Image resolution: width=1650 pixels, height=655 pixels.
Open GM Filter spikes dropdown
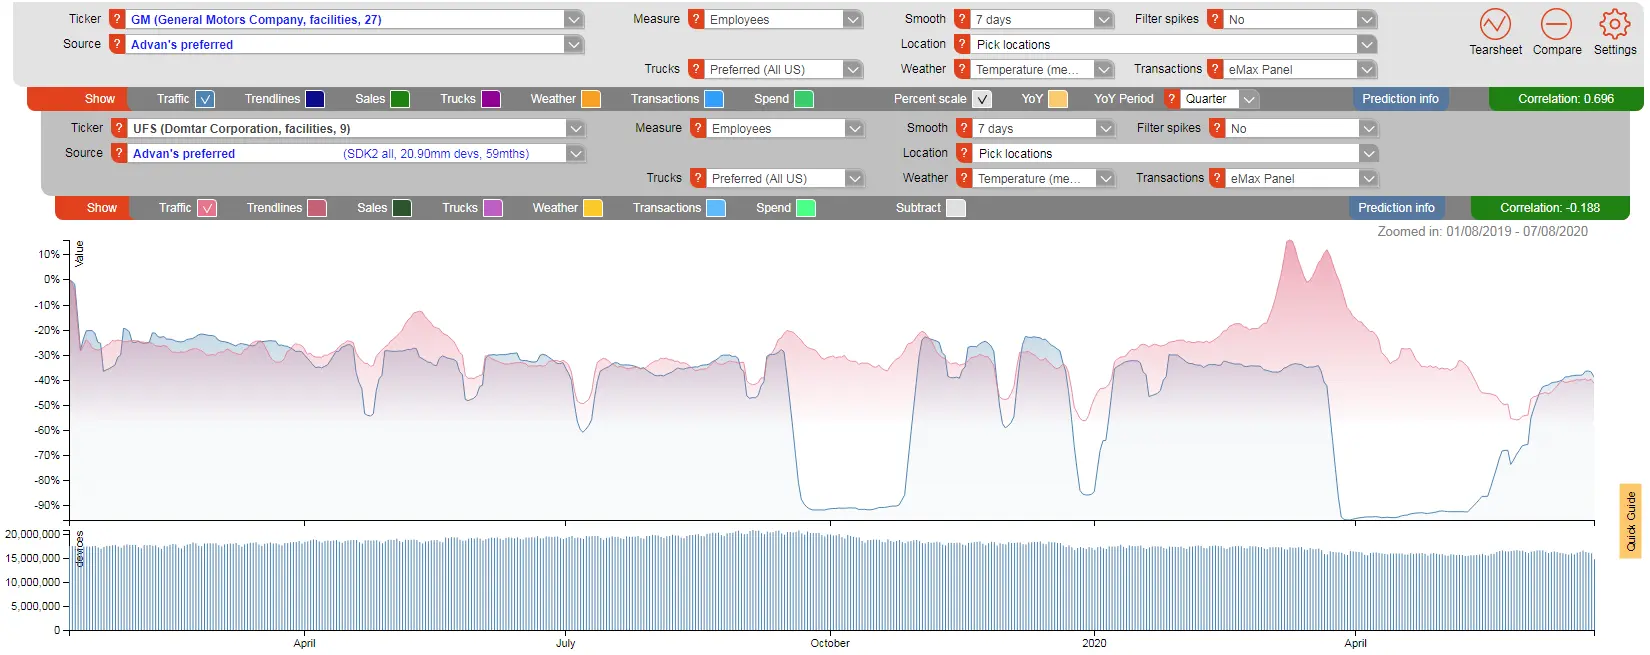[1366, 19]
